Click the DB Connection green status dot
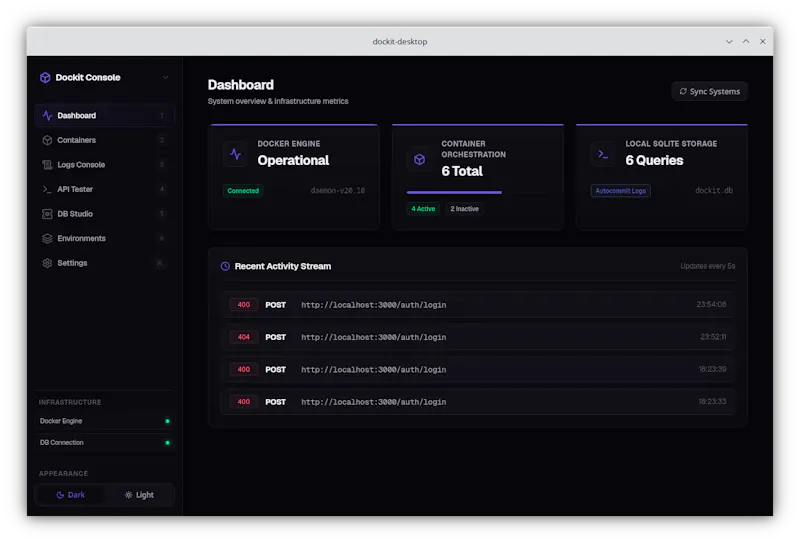This screenshot has height=543, width=800. 167,442
